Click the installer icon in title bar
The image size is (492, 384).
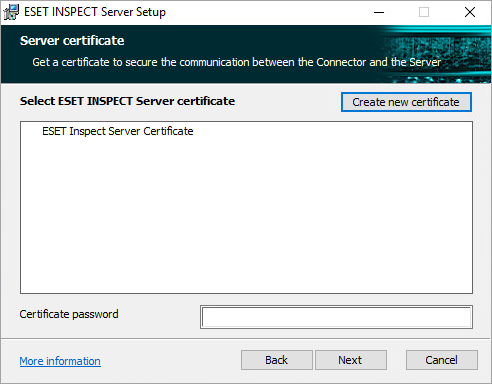(x=11, y=12)
